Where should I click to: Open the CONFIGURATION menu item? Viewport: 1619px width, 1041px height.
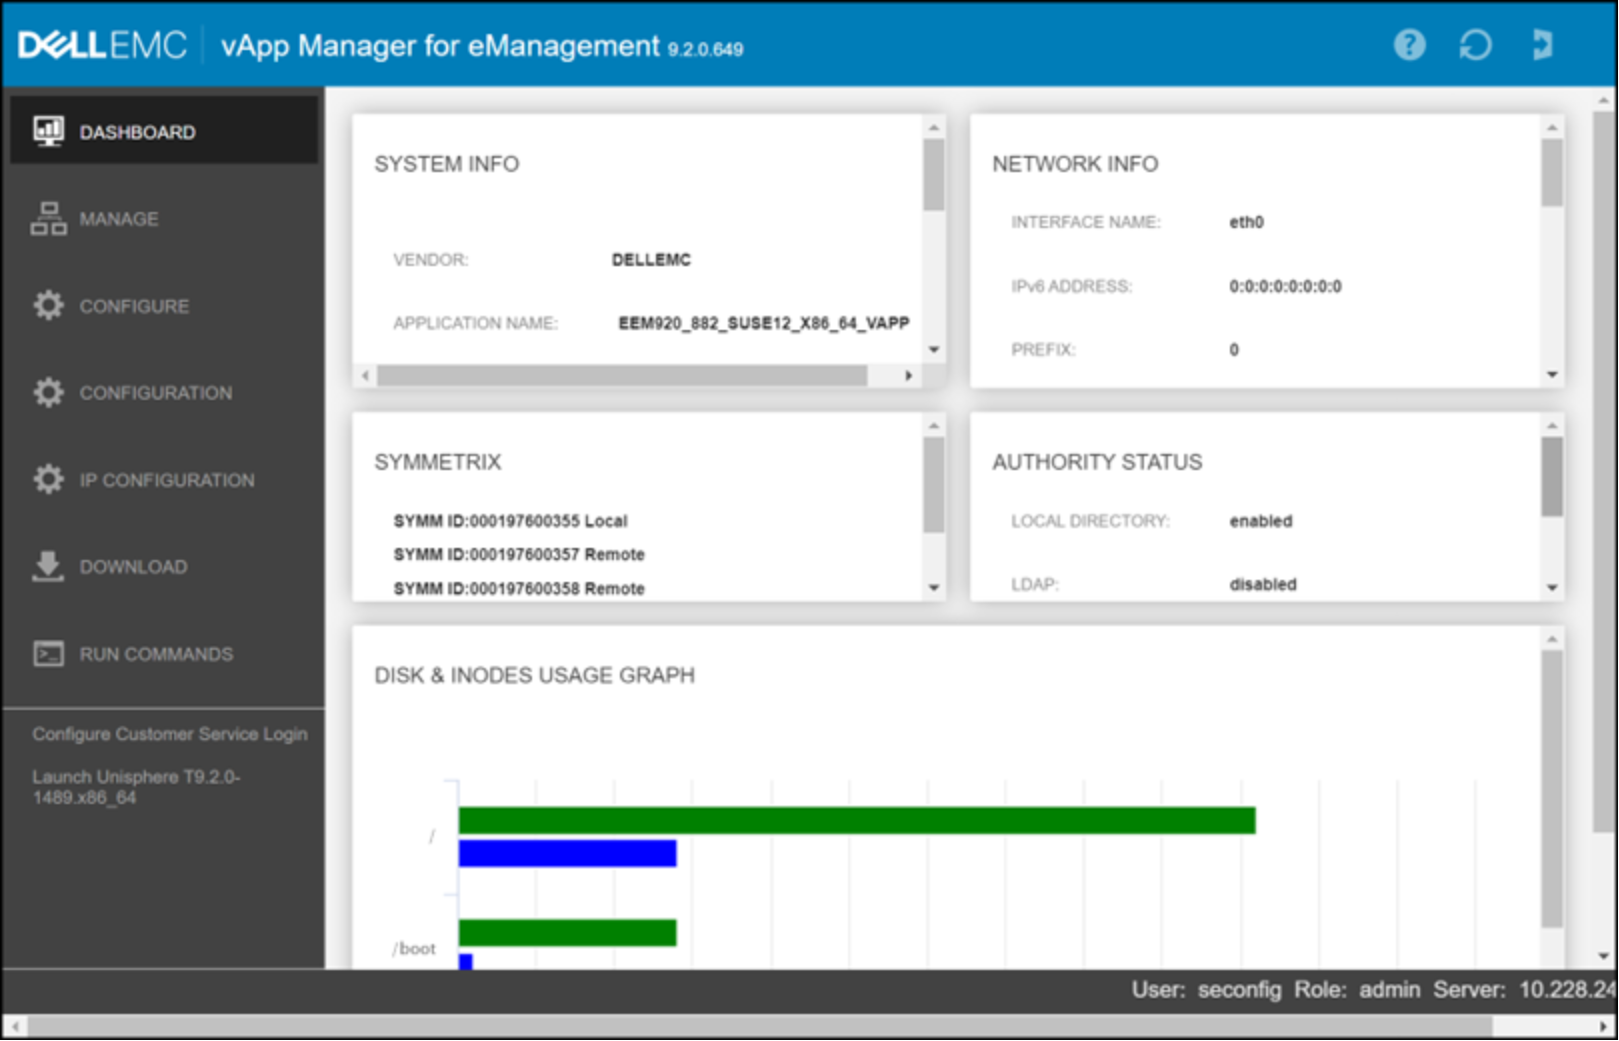pos(164,393)
